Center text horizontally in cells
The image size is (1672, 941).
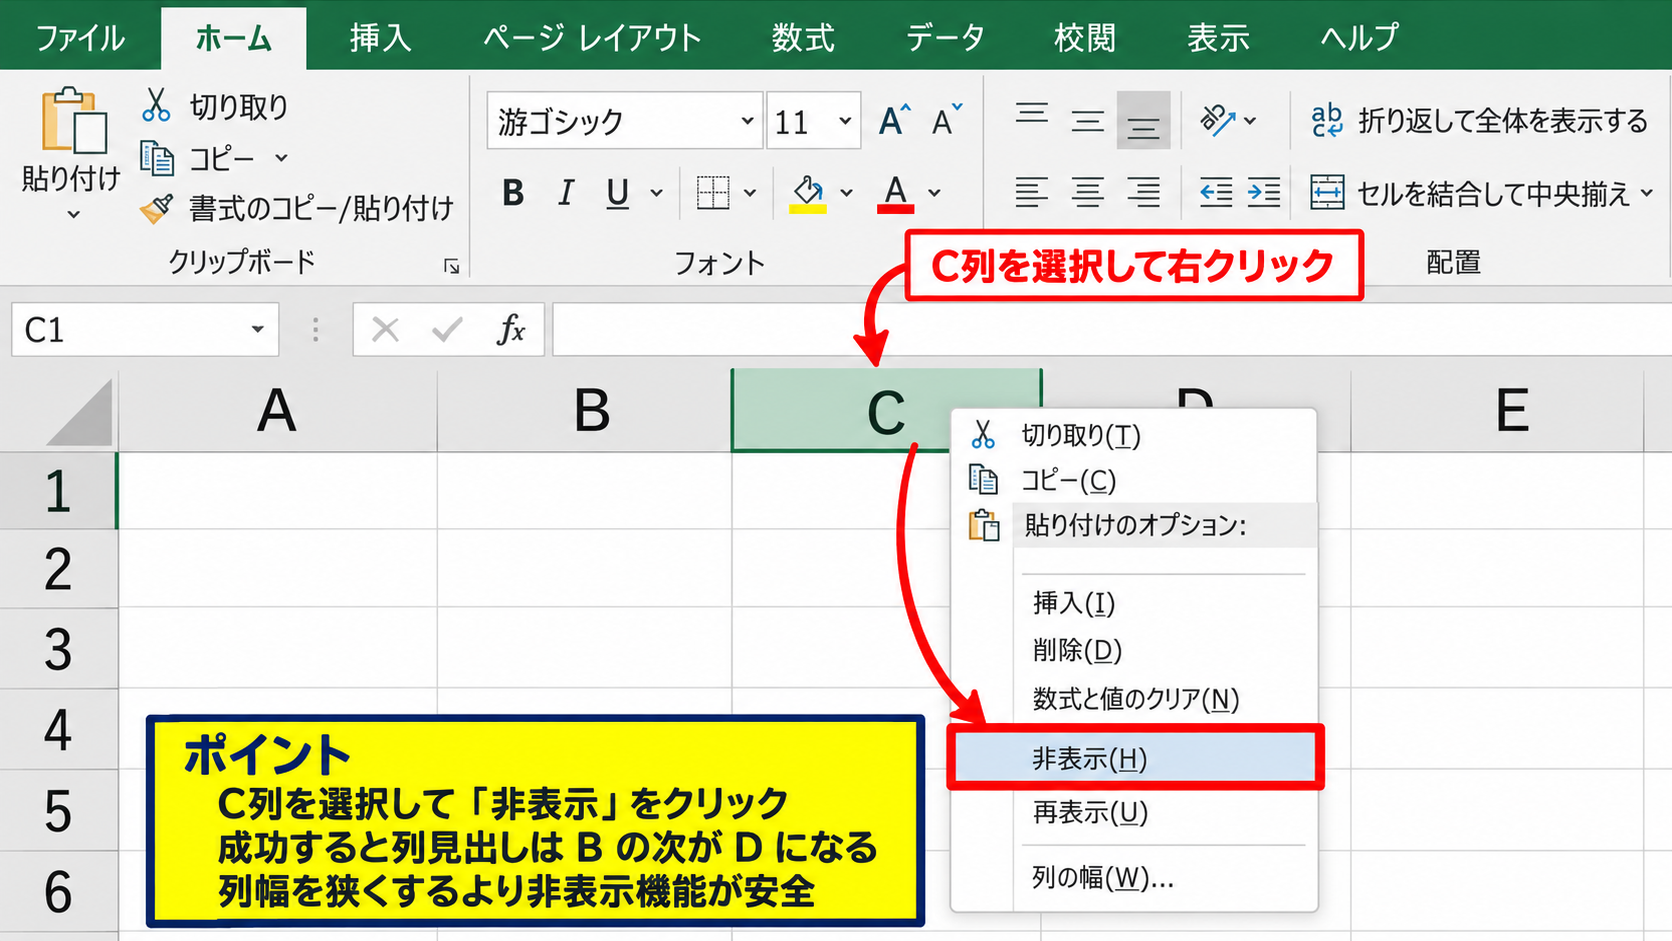pyautogui.click(x=1087, y=192)
